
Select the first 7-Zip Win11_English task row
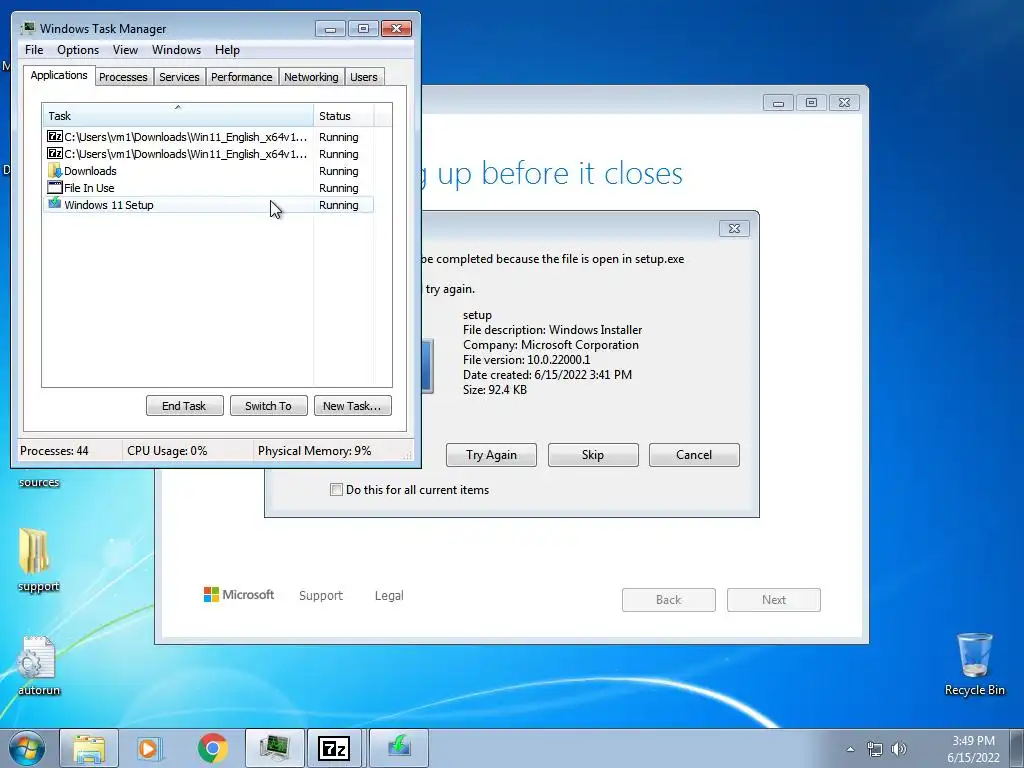click(209, 137)
